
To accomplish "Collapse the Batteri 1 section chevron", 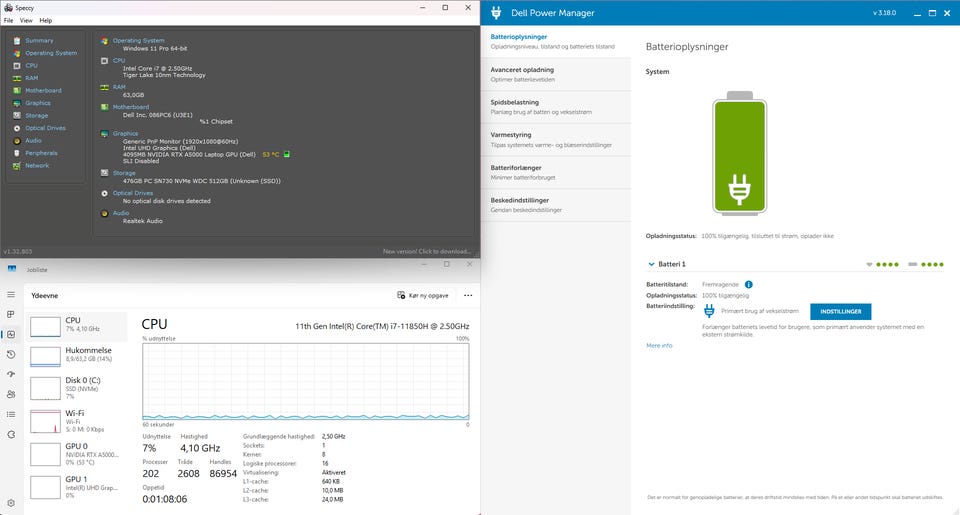I will tap(651, 265).
